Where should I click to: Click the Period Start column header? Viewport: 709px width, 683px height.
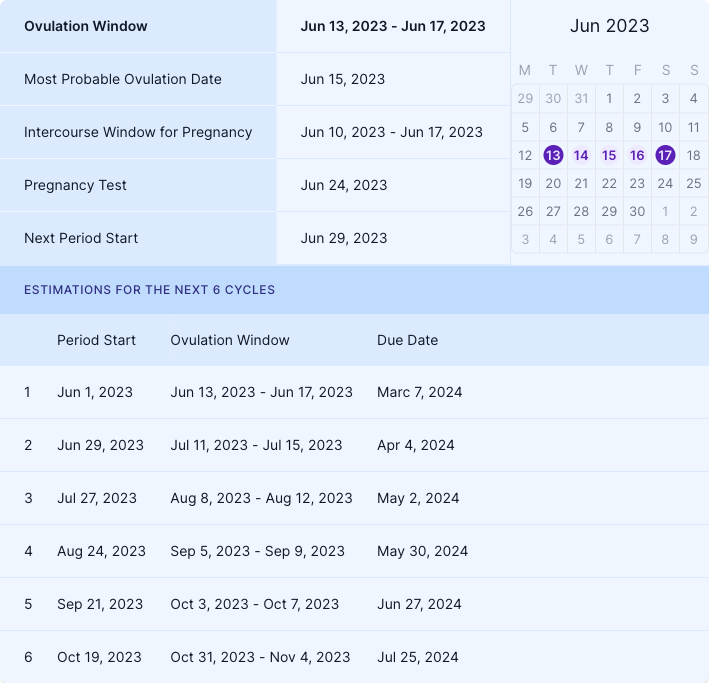(96, 340)
